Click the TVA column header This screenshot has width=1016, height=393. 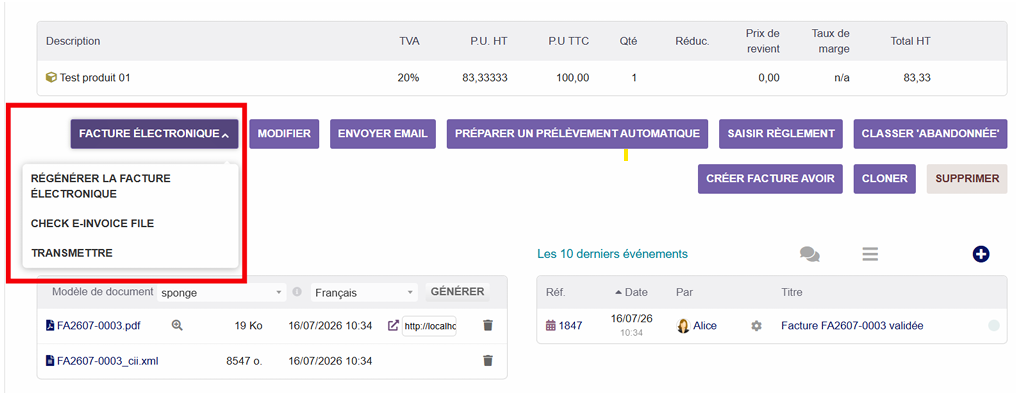(x=410, y=41)
